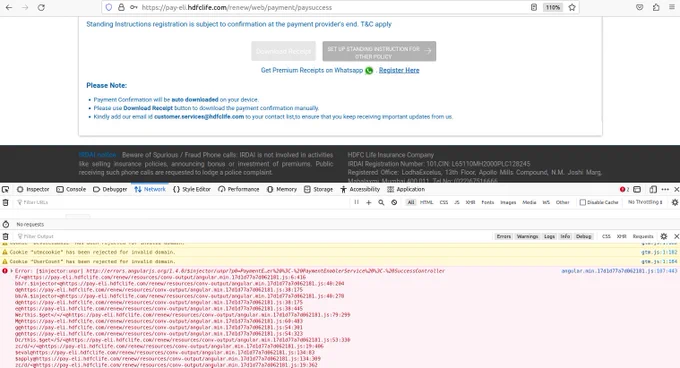Toggle the WS network filter
Image resolution: width=680 pixels, height=368 pixels.
(x=546, y=202)
